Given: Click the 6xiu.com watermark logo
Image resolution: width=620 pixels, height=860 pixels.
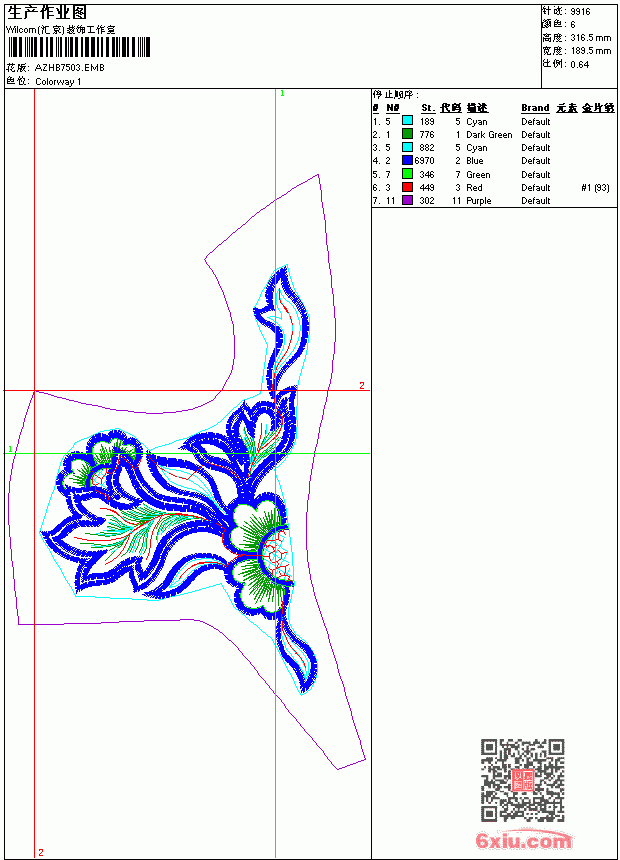Looking at the screenshot, I should pyautogui.click(x=524, y=840).
